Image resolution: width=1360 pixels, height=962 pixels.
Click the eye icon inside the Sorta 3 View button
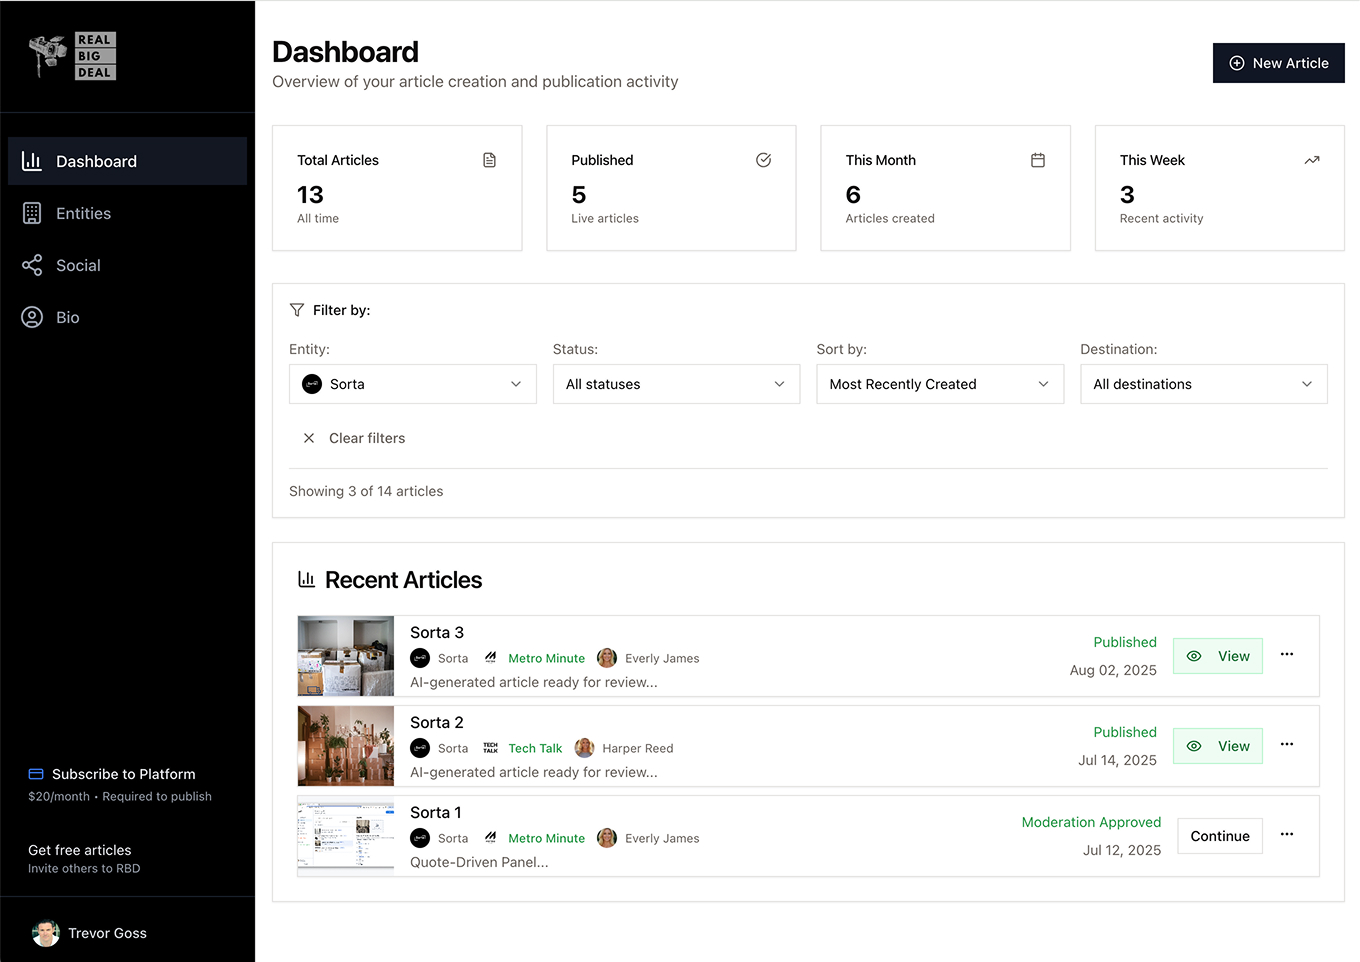click(1194, 655)
